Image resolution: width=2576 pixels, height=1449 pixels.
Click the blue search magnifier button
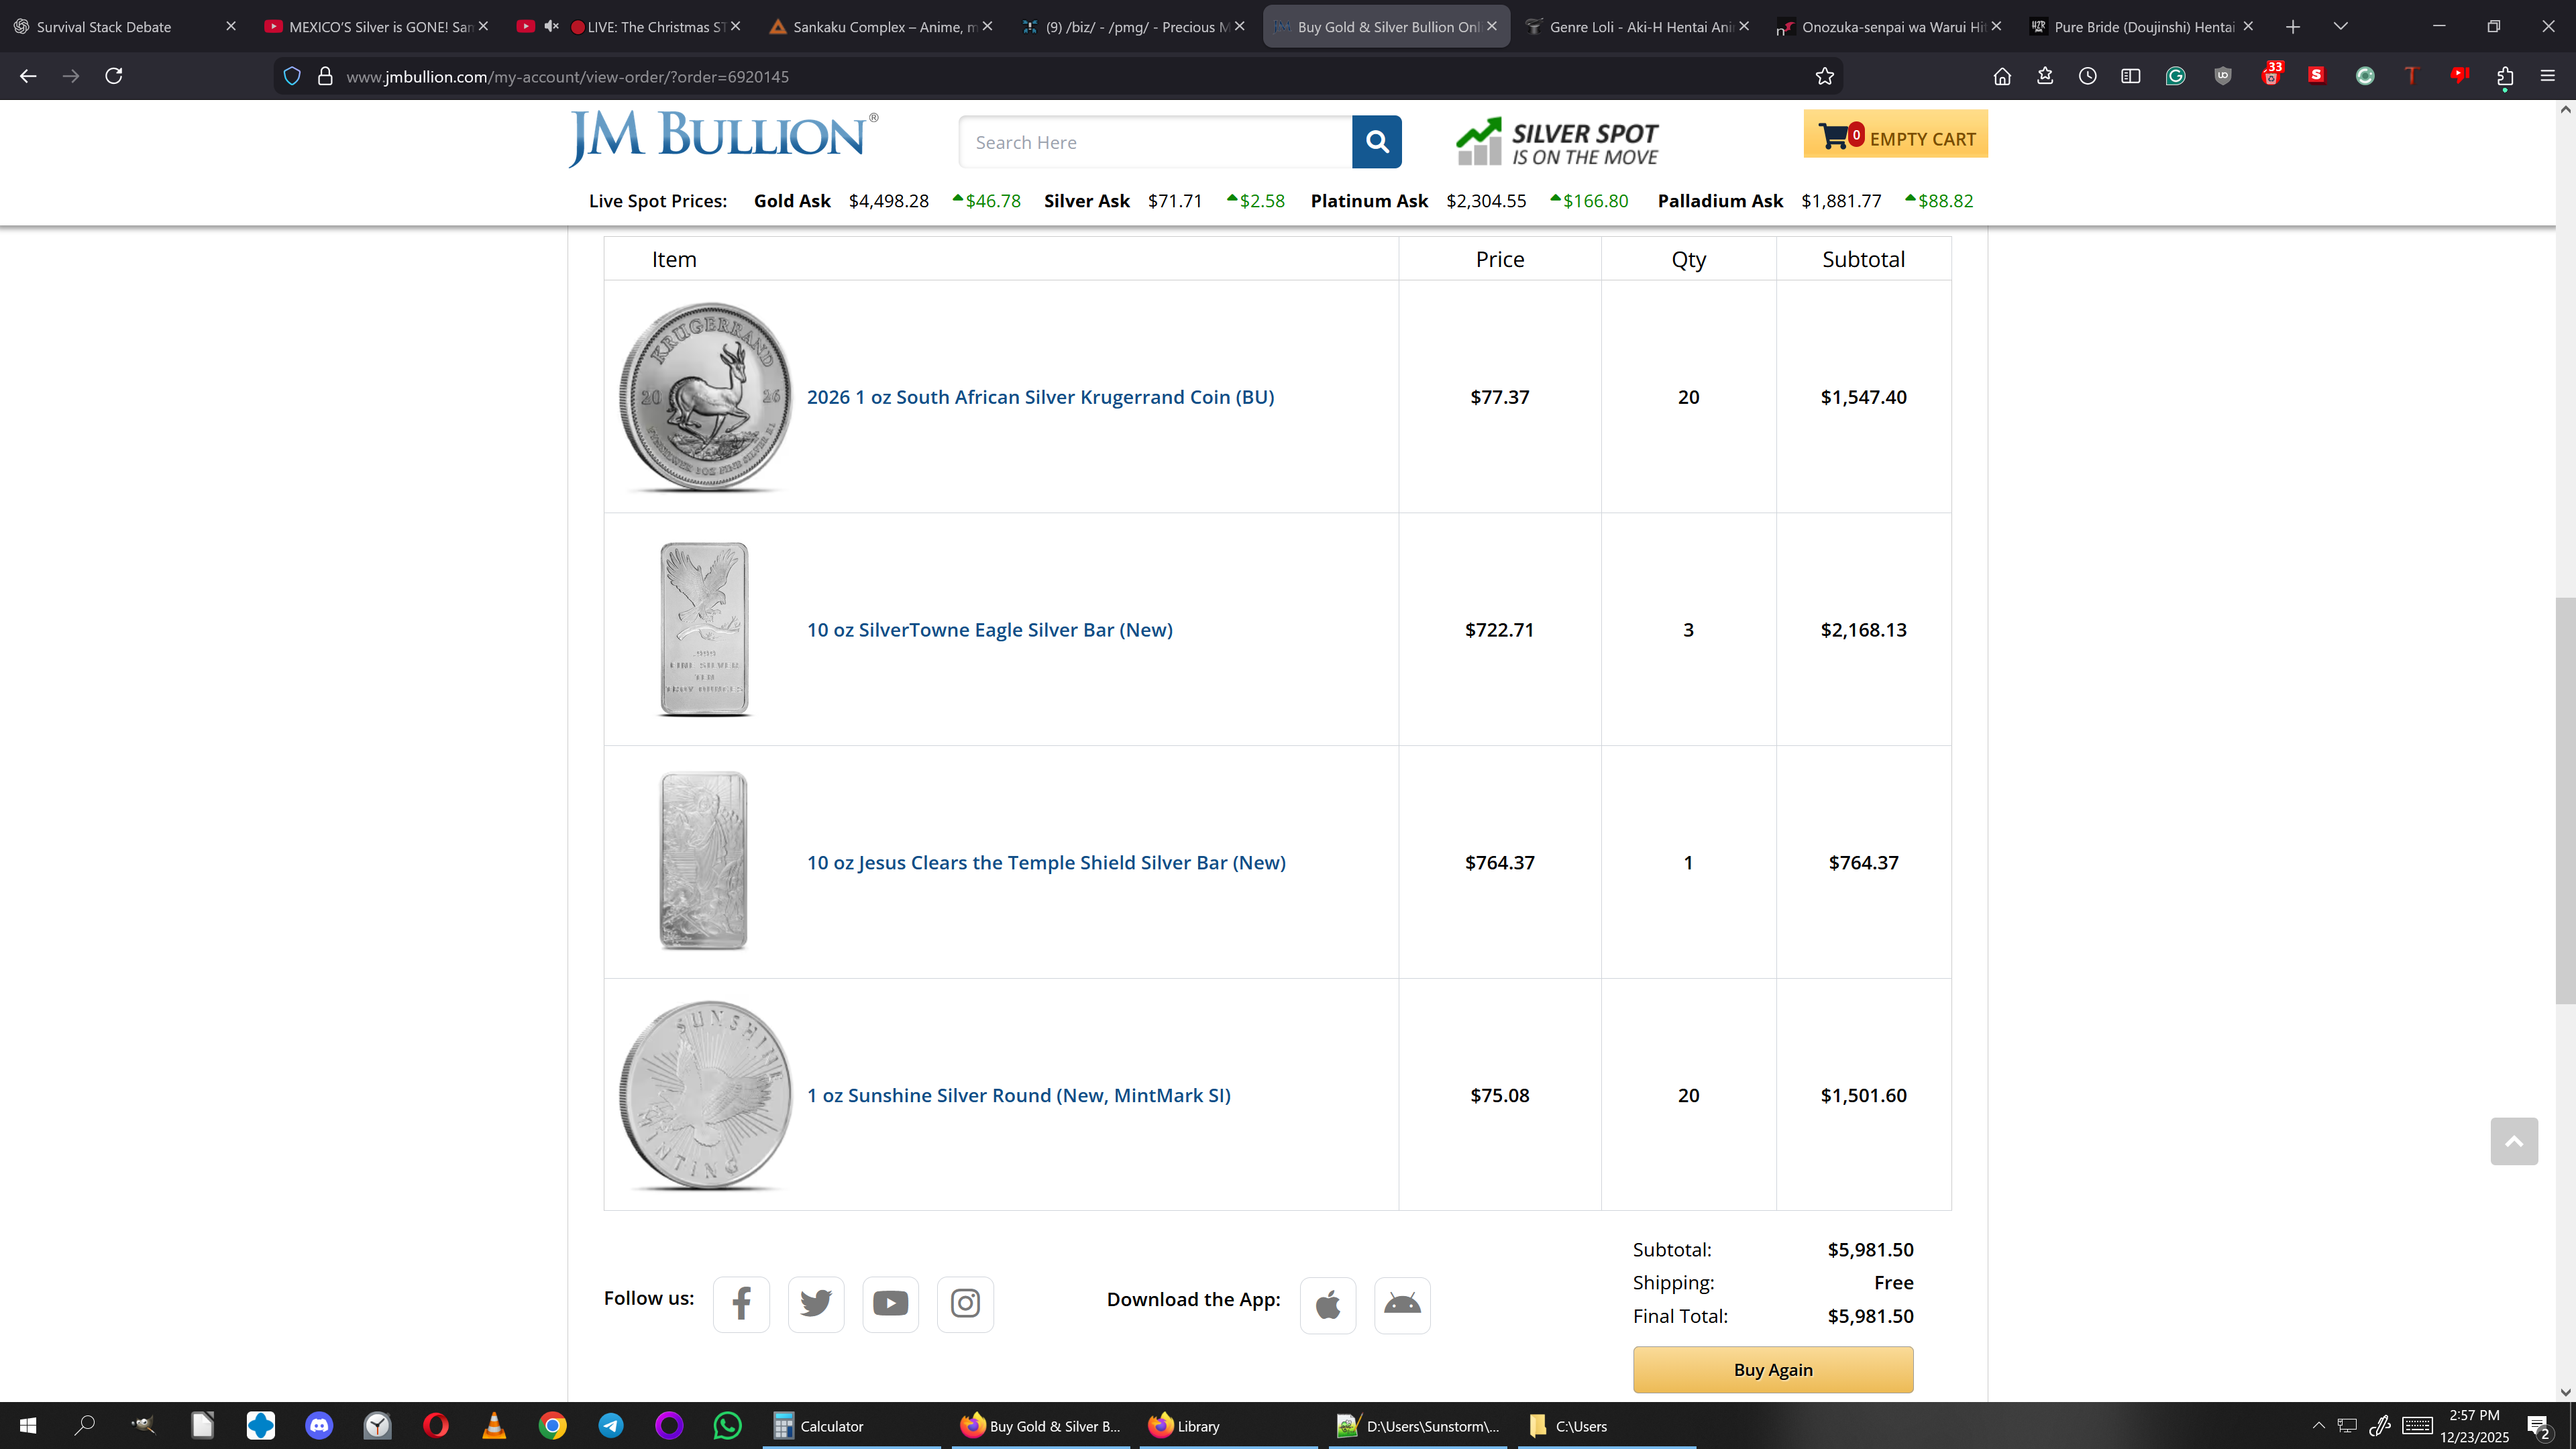click(1376, 142)
